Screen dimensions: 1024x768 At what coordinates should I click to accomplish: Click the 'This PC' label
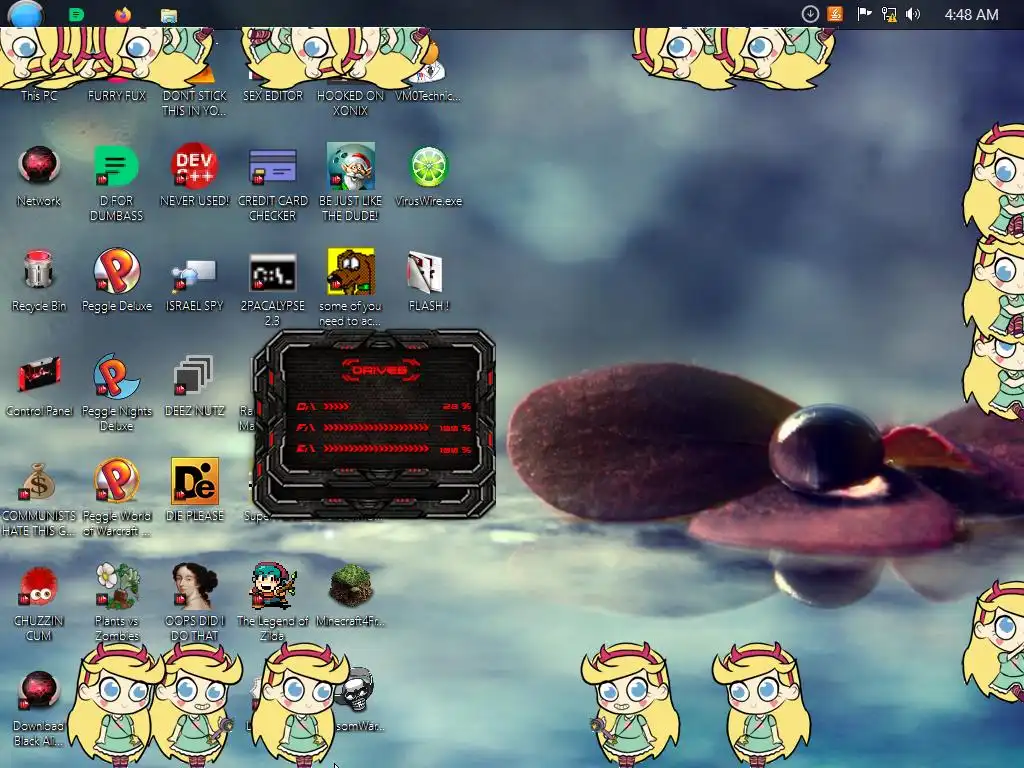point(39,95)
